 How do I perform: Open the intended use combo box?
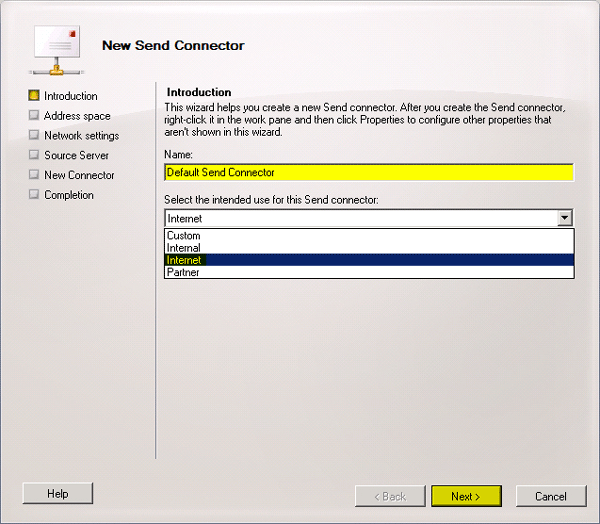[369, 218]
